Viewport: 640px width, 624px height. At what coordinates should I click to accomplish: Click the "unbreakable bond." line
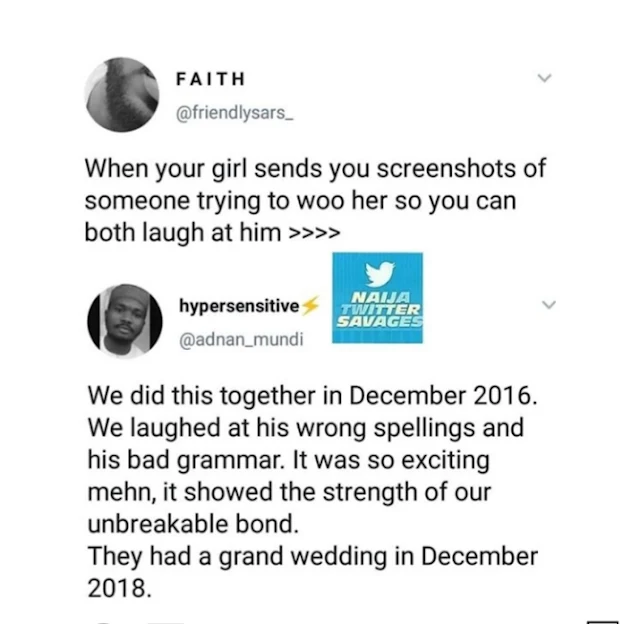tap(193, 524)
